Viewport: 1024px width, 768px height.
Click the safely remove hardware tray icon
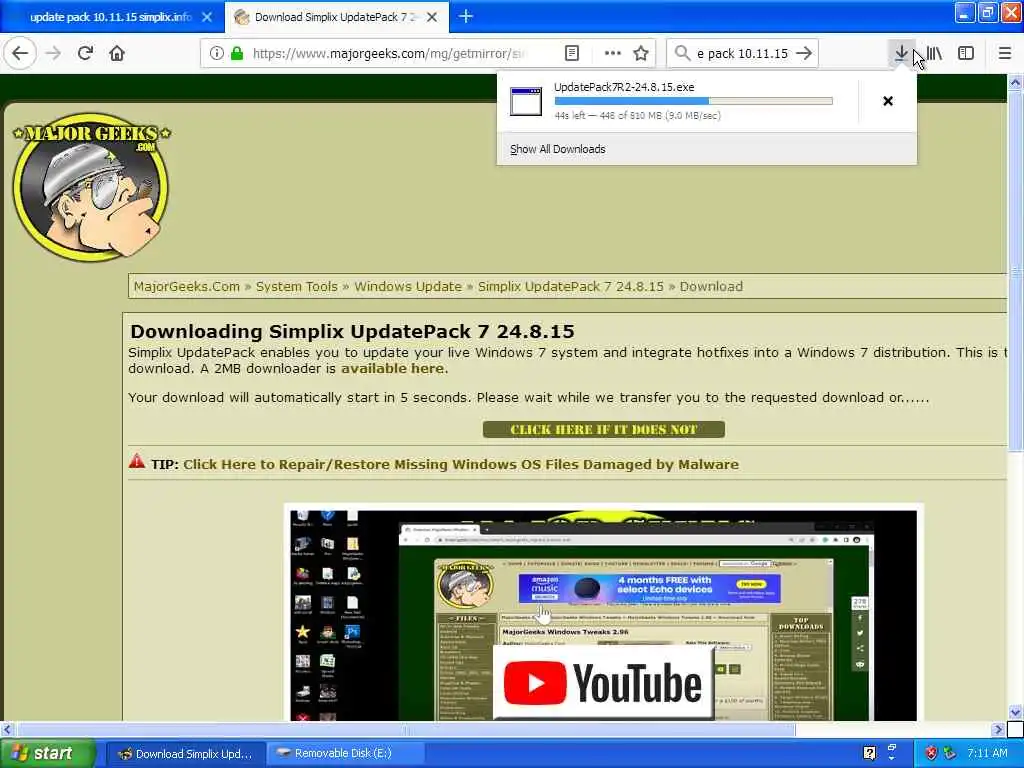950,754
